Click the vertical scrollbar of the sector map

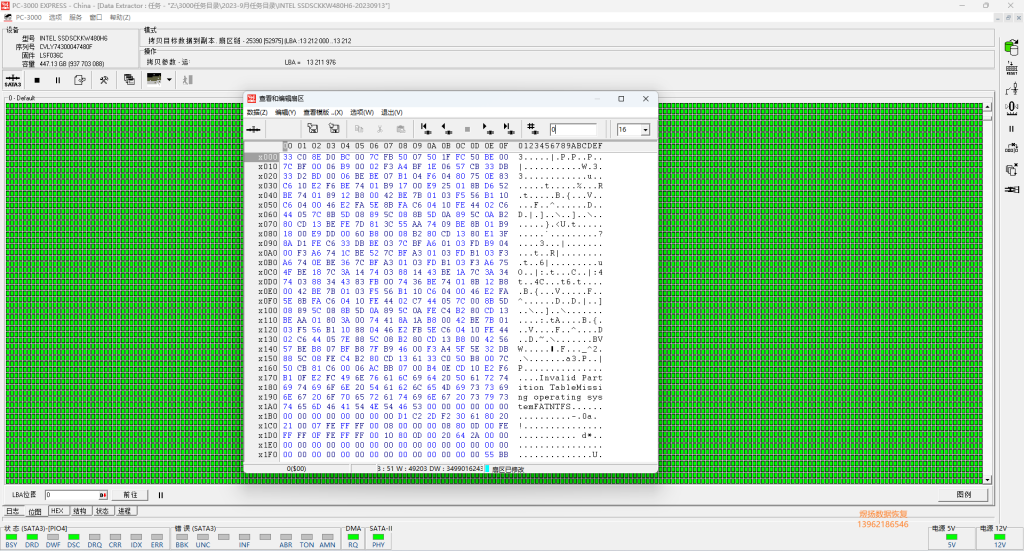pos(987,293)
